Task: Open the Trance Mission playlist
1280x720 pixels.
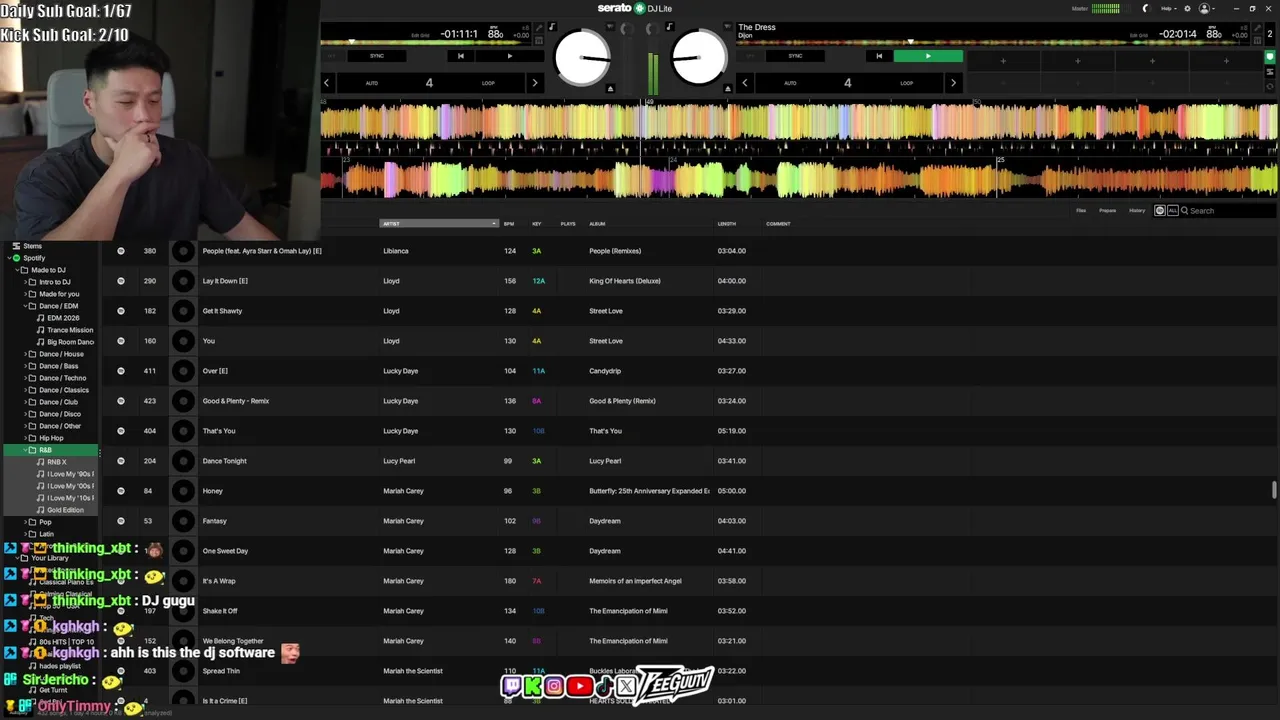Action: pos(70,330)
